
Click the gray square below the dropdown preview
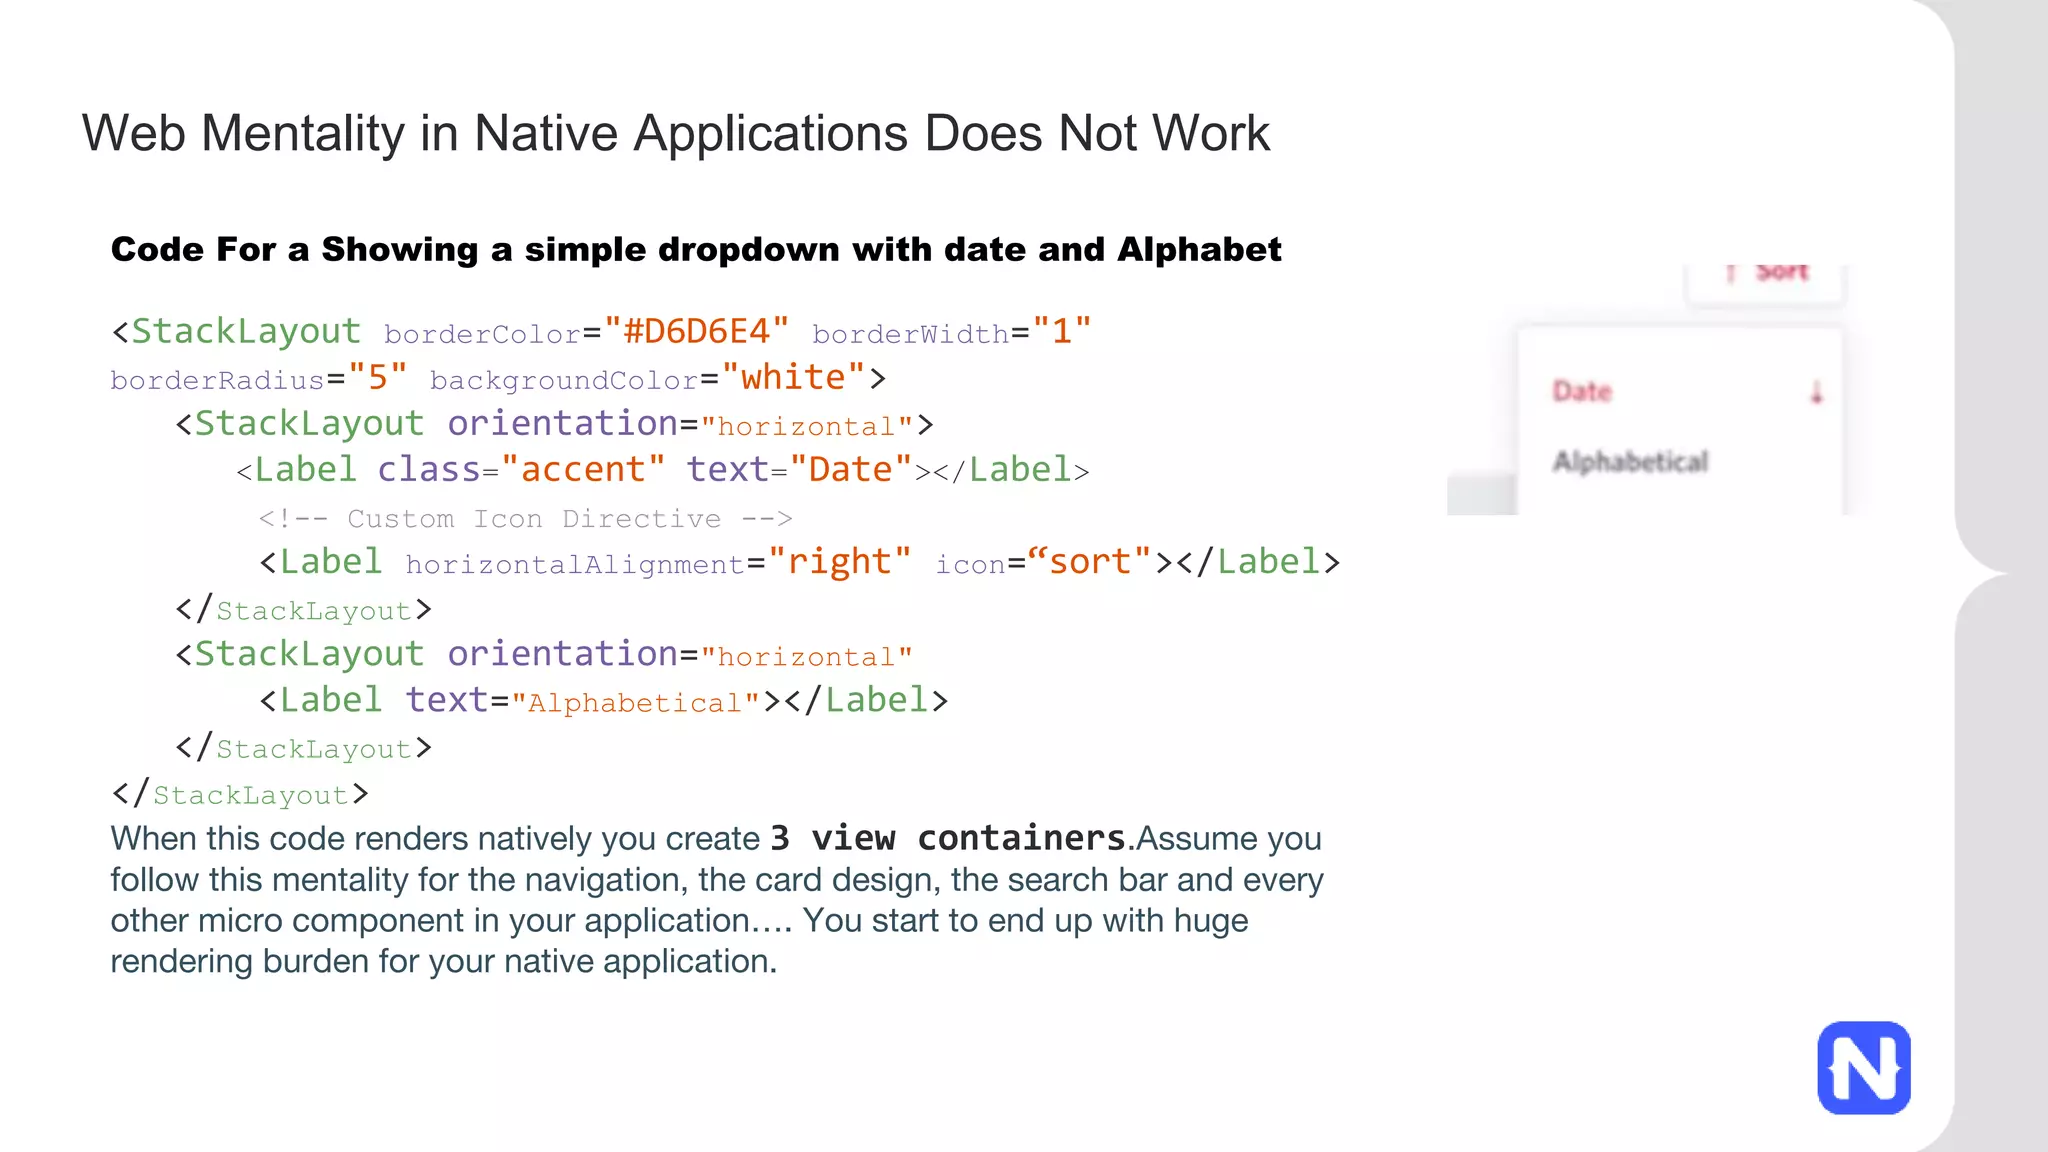pyautogui.click(x=1481, y=495)
